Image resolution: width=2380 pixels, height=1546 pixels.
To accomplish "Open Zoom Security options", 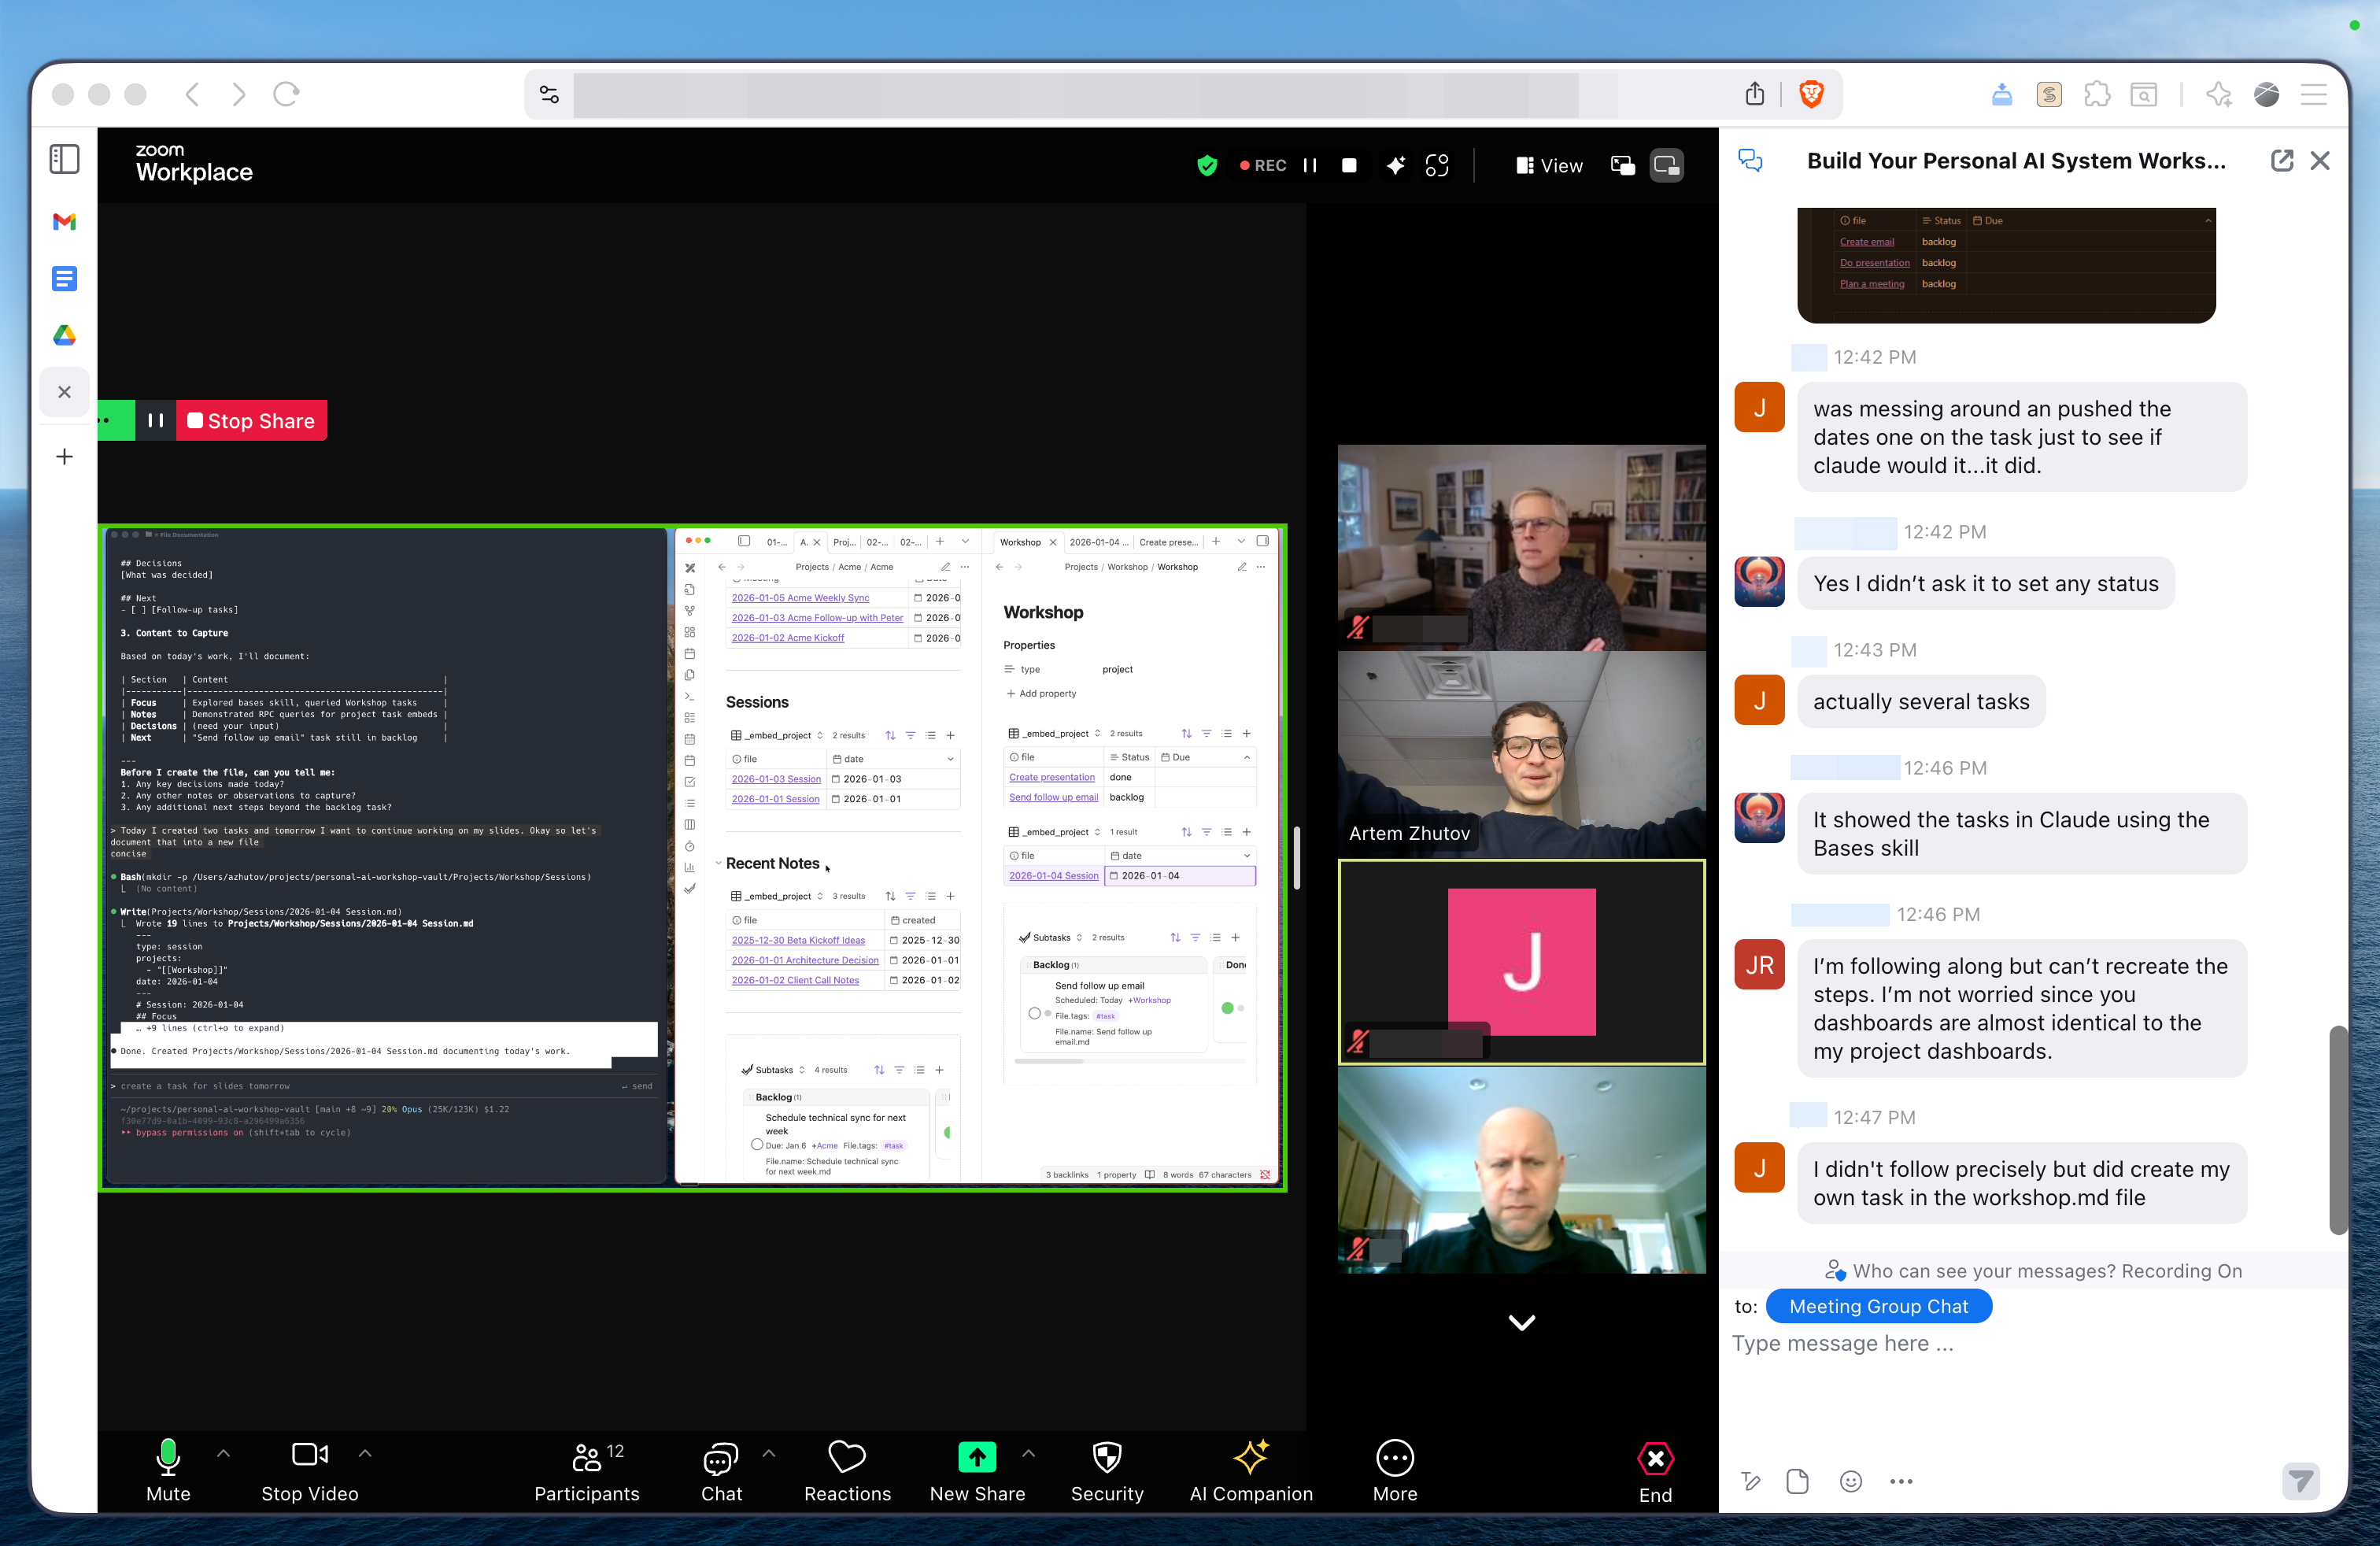I will (1107, 1471).
